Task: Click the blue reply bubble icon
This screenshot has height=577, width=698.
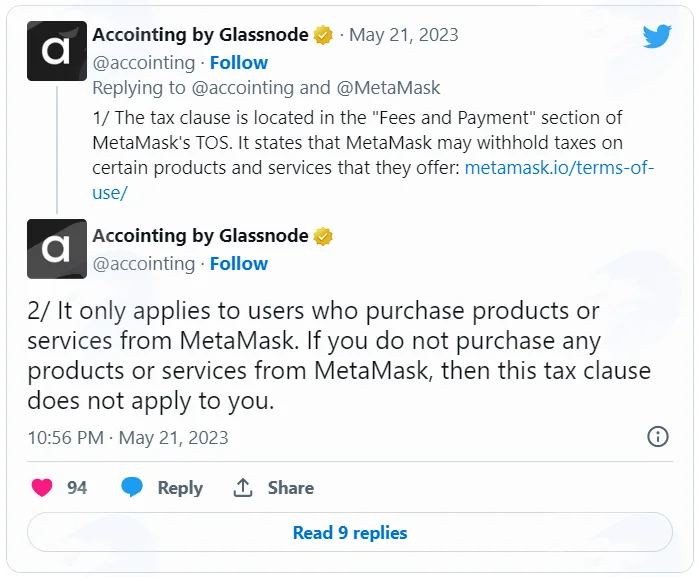Action: point(132,487)
